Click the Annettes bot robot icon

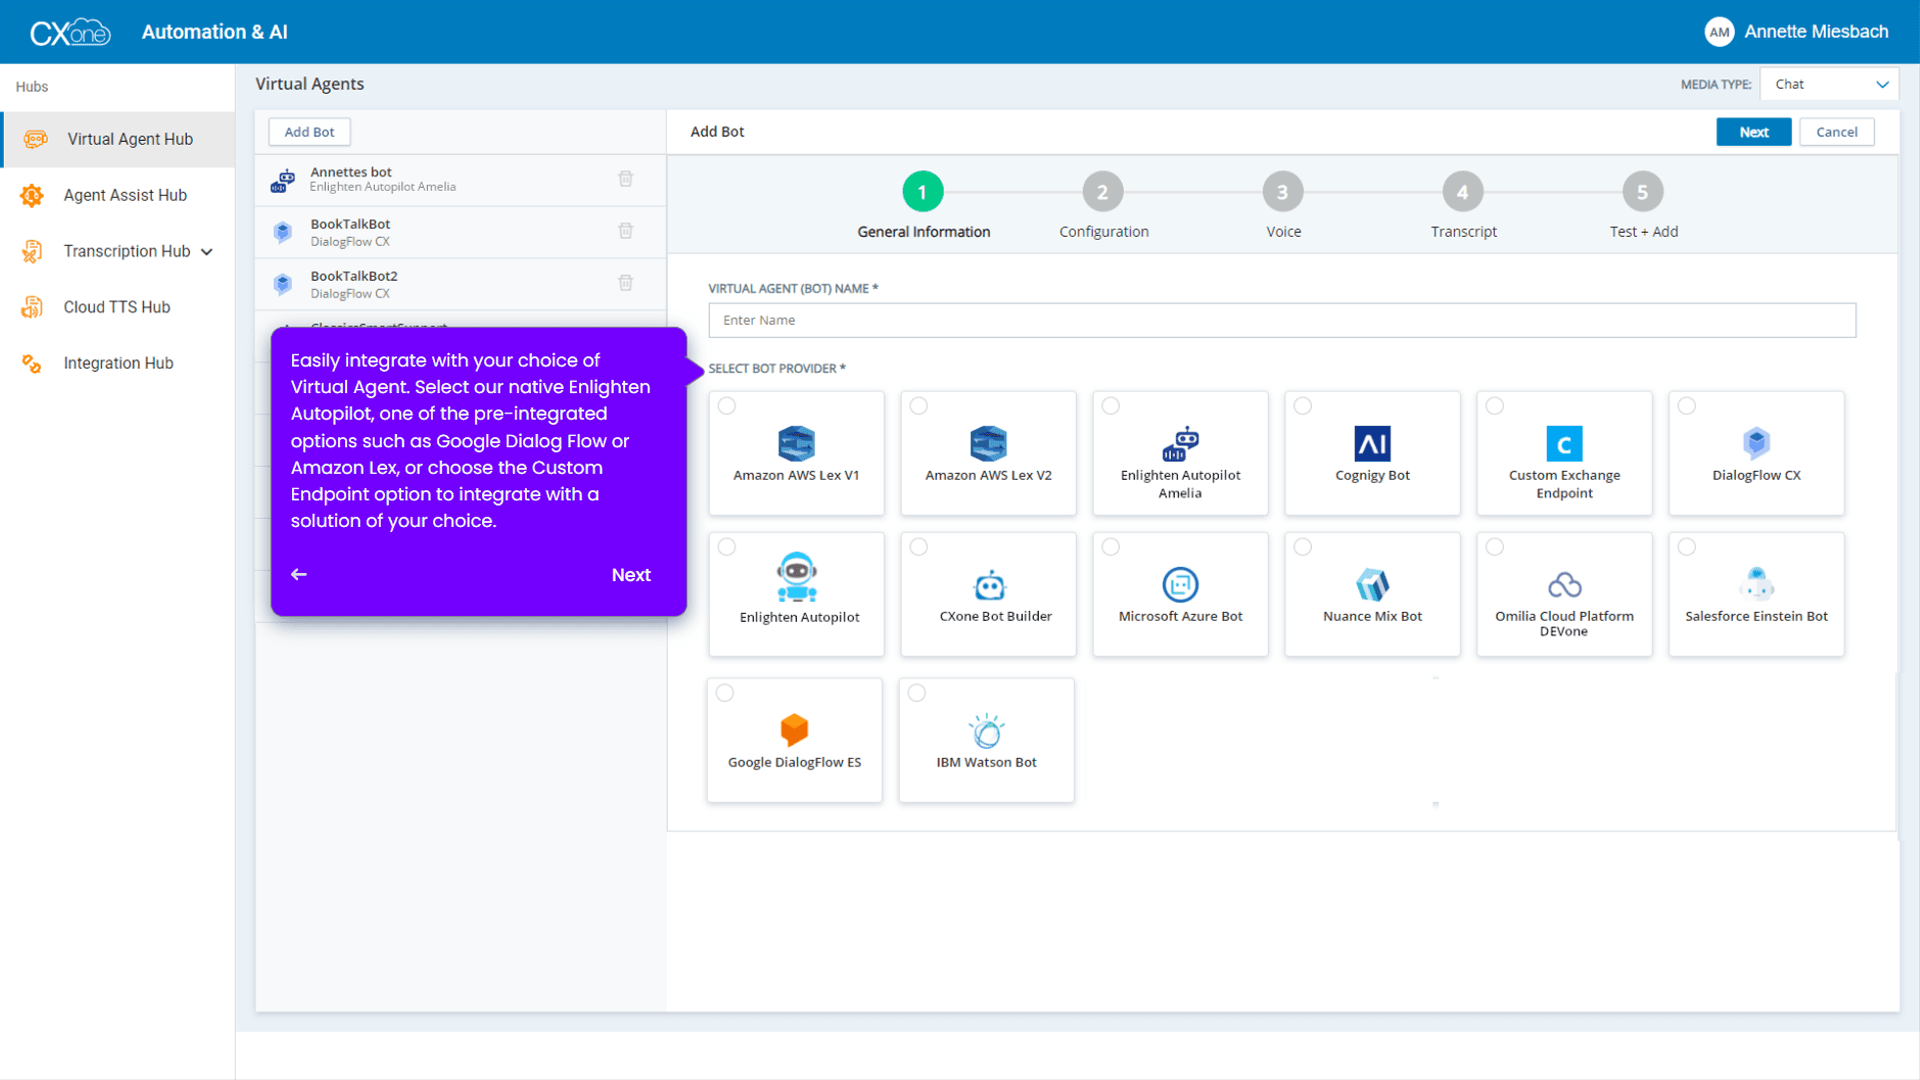click(282, 179)
